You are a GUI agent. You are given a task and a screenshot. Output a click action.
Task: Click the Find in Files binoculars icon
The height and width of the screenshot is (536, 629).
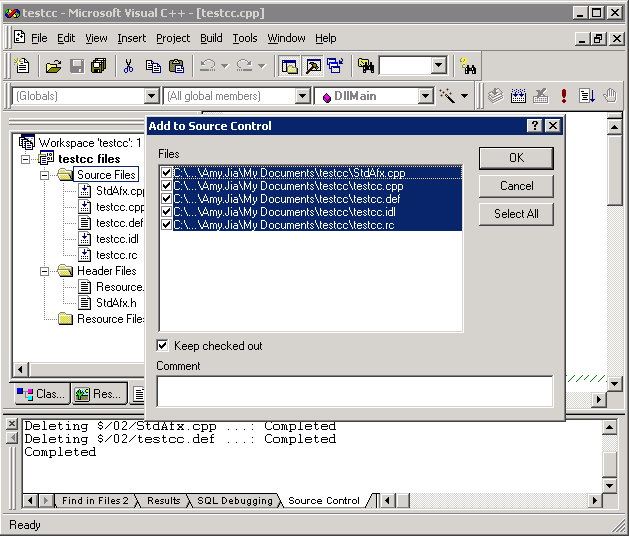(366, 66)
